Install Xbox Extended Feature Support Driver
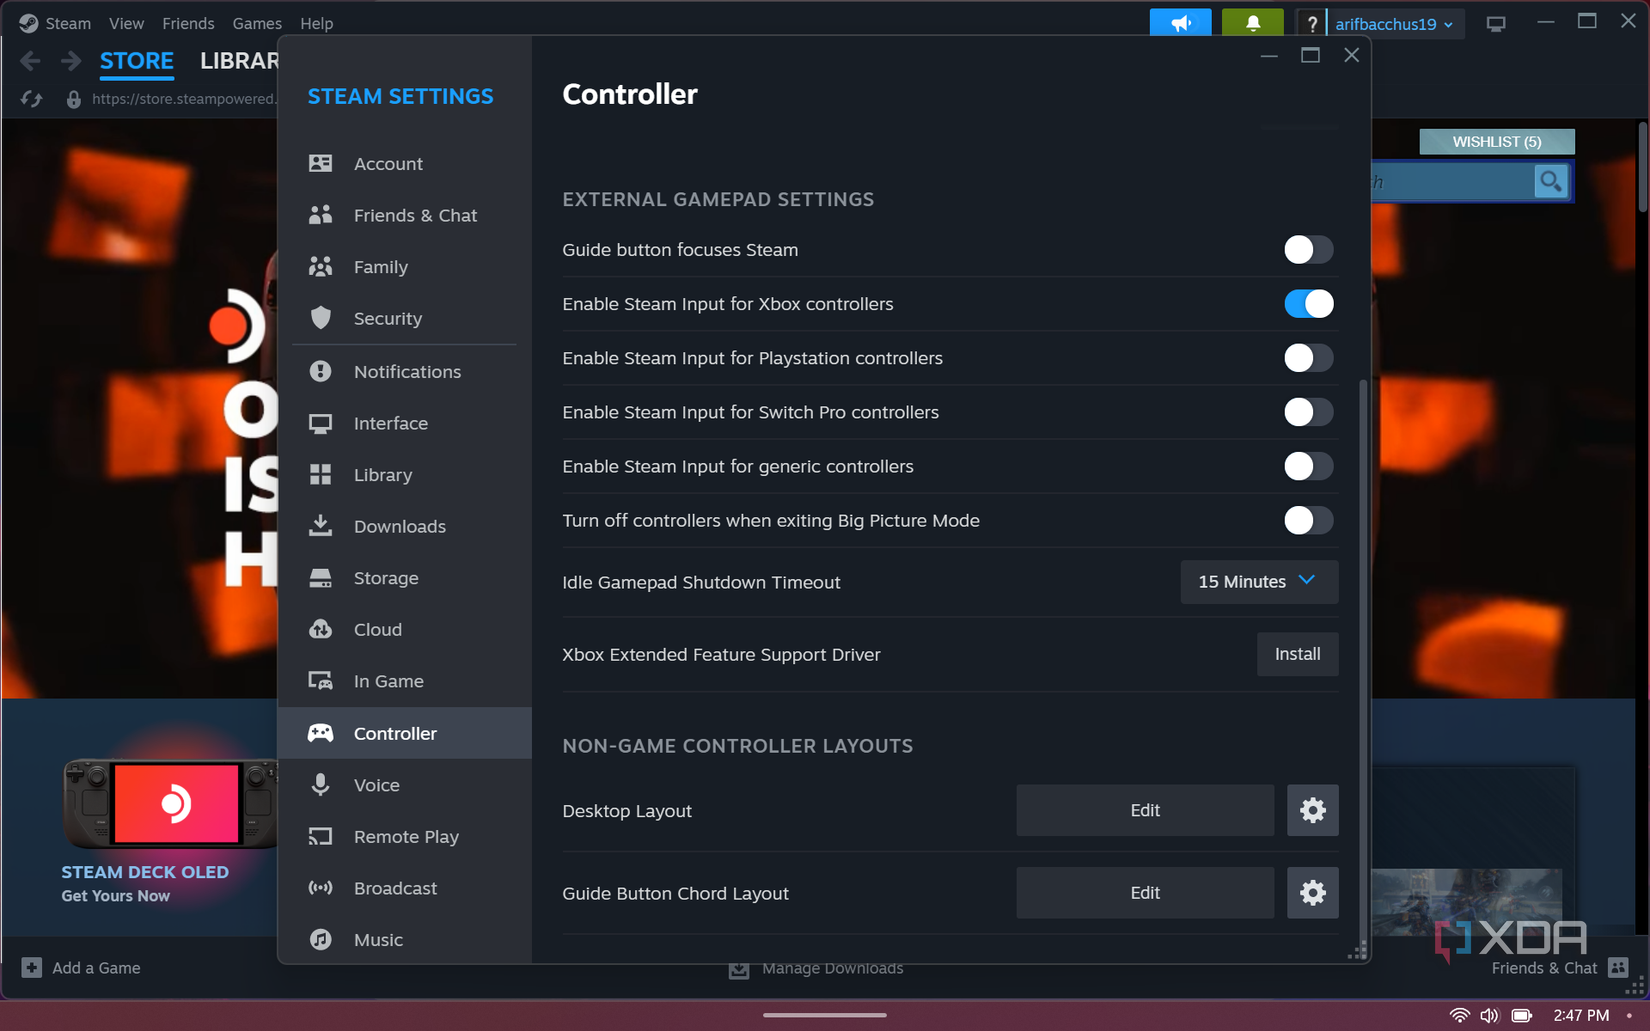1650x1031 pixels. pos(1297,654)
